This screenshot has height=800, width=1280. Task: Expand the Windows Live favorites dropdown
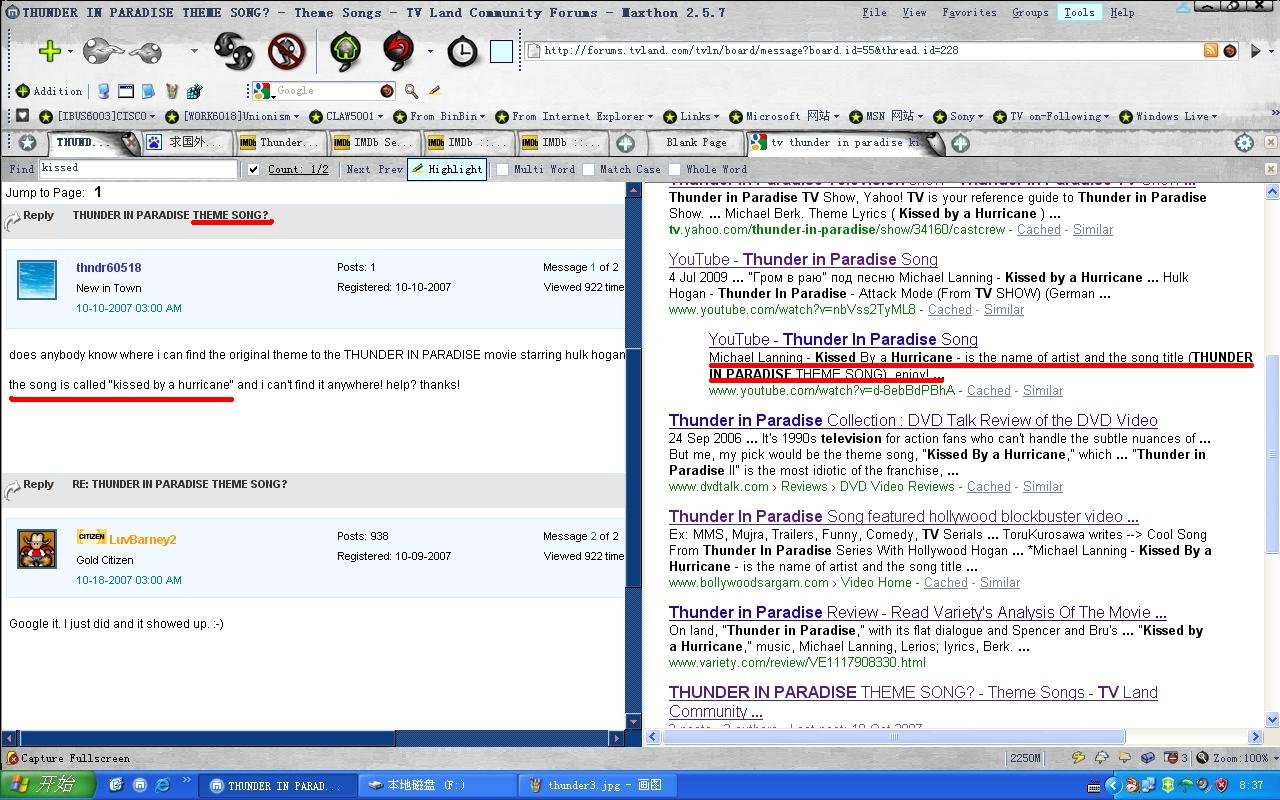click(x=1171, y=117)
